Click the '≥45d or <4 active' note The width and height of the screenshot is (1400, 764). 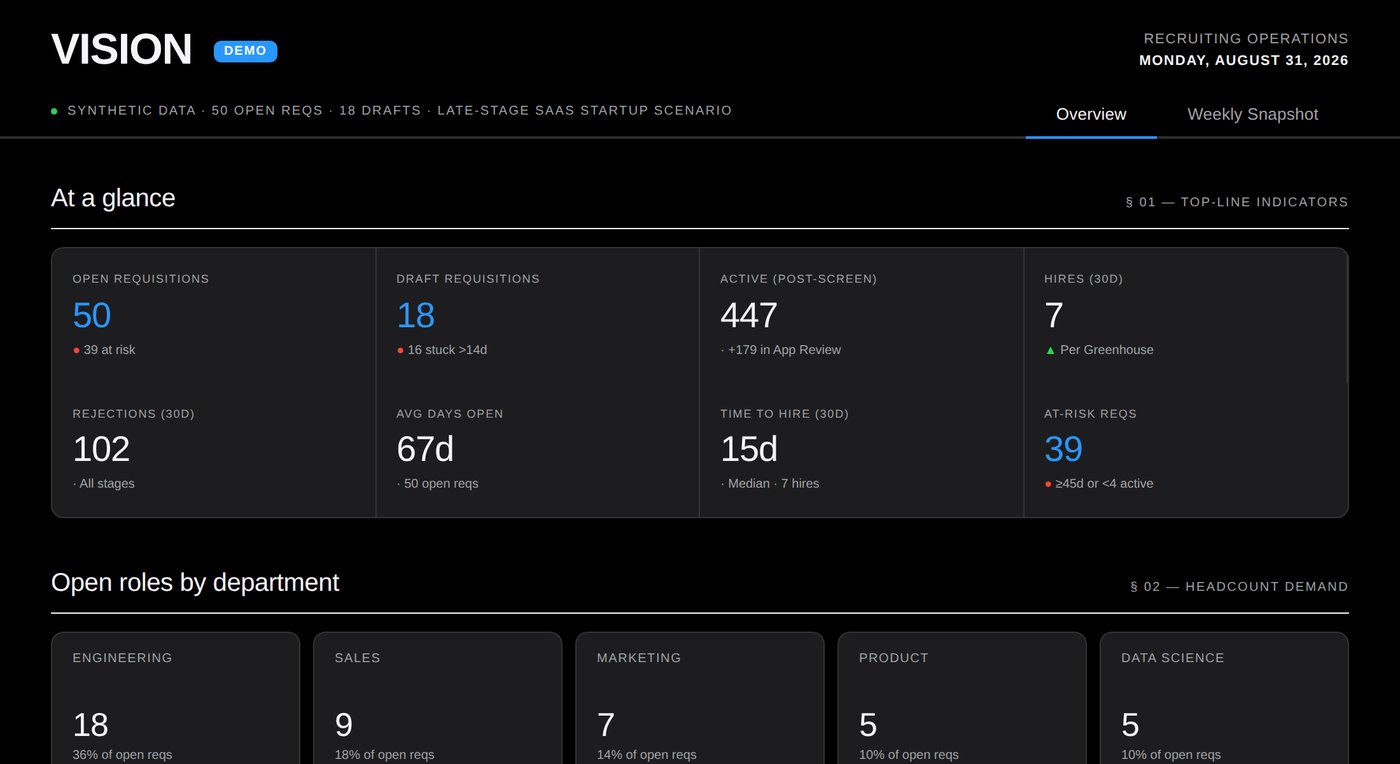pos(1104,484)
